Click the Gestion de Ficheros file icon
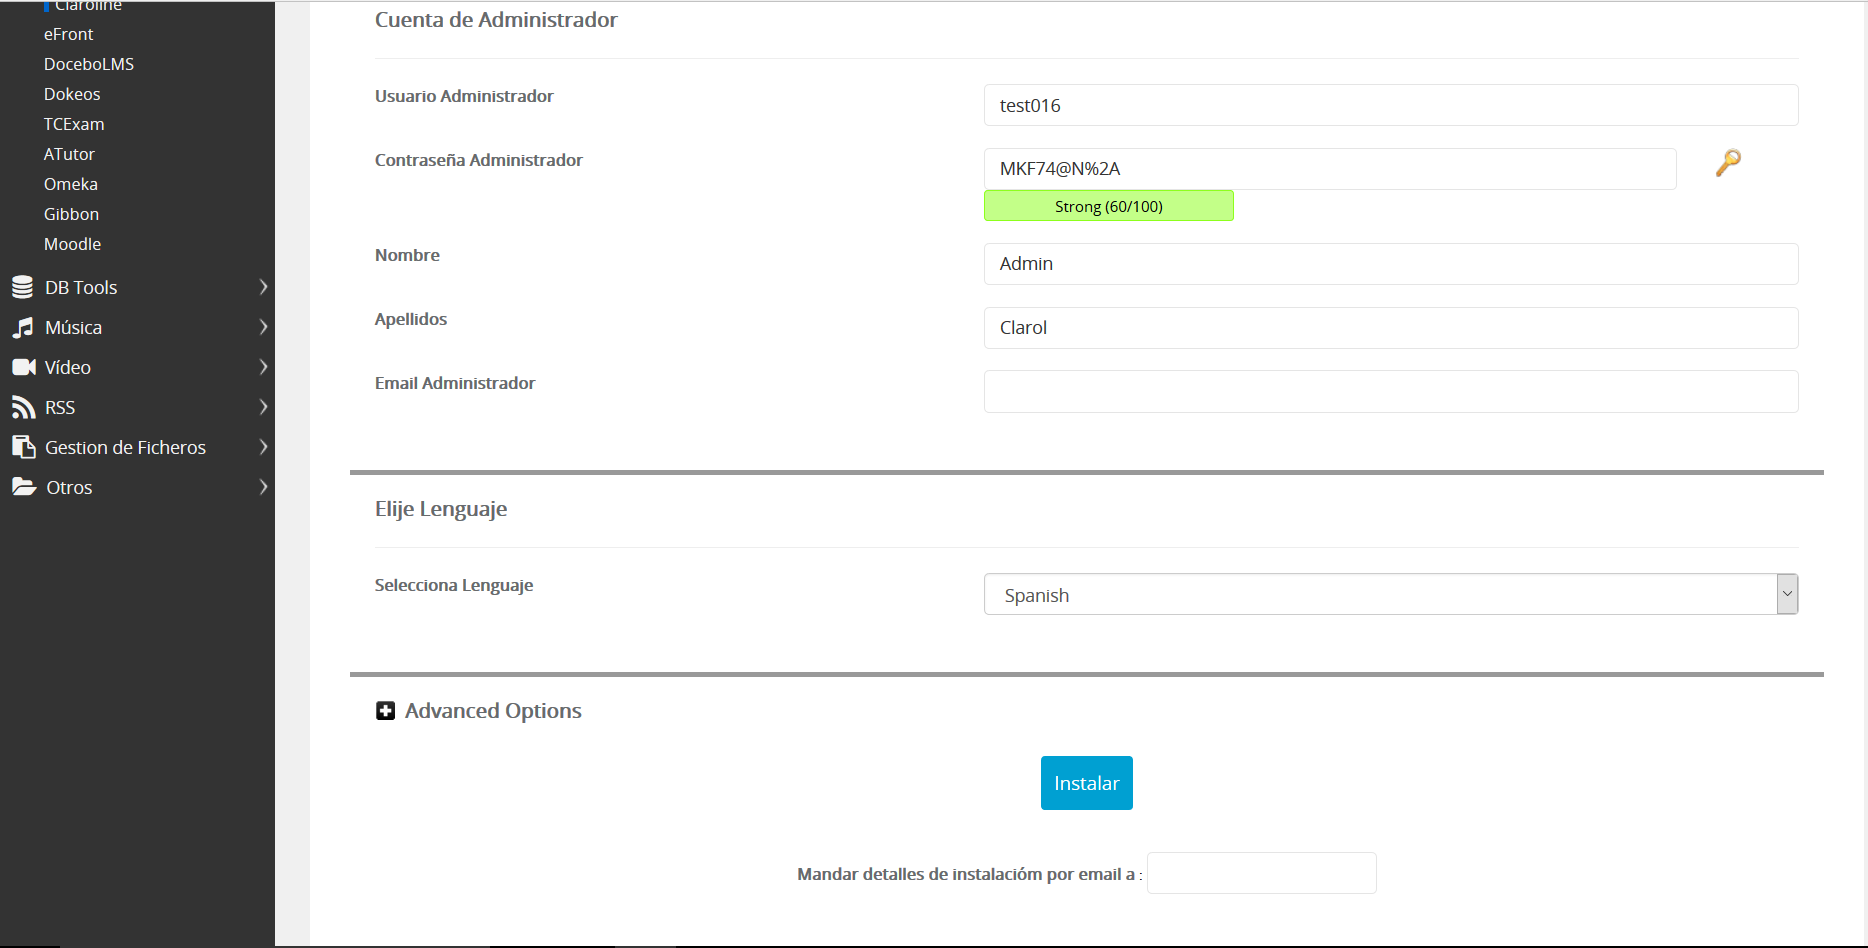 pyautogui.click(x=23, y=448)
